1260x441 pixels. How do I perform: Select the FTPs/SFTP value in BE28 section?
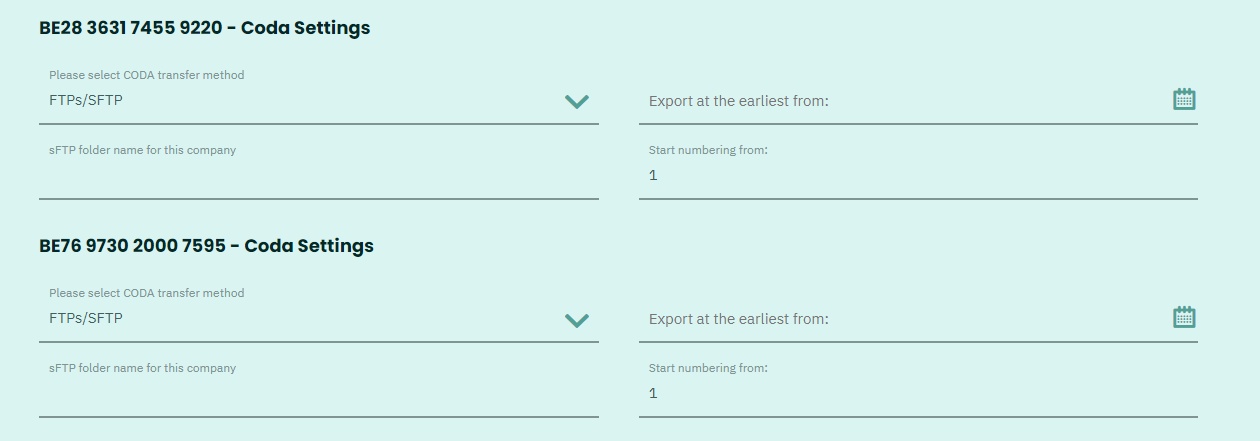[x=86, y=100]
